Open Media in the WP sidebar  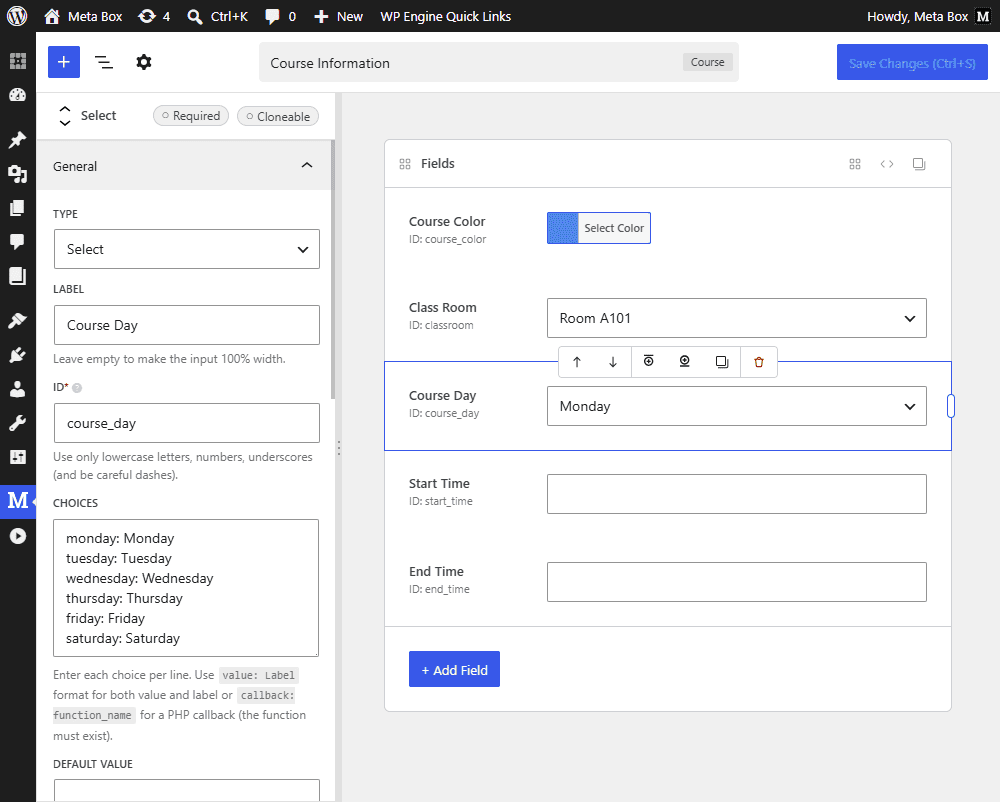18,173
